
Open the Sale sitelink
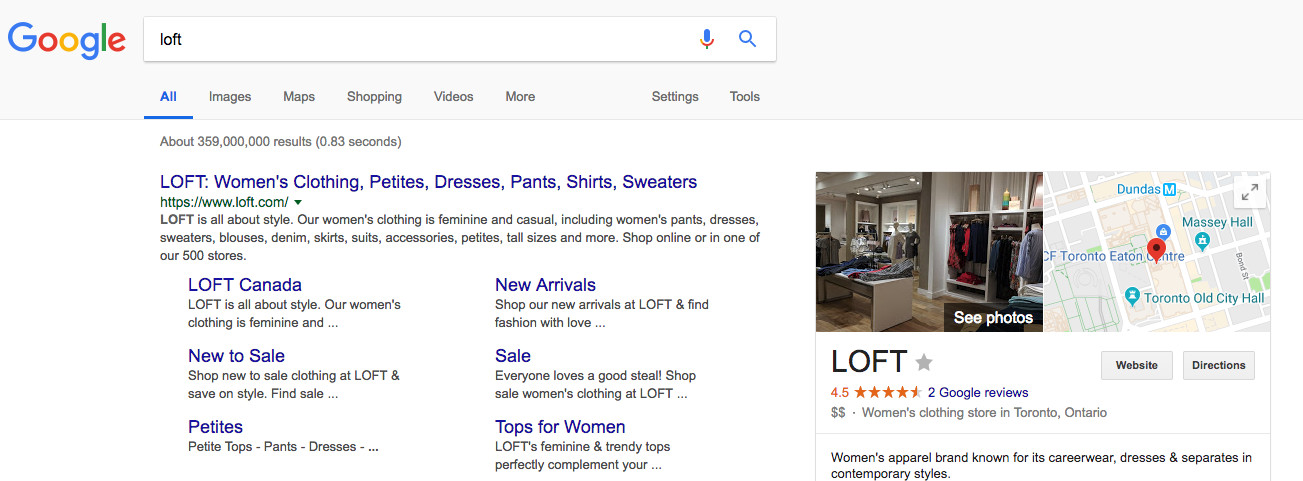(x=513, y=356)
